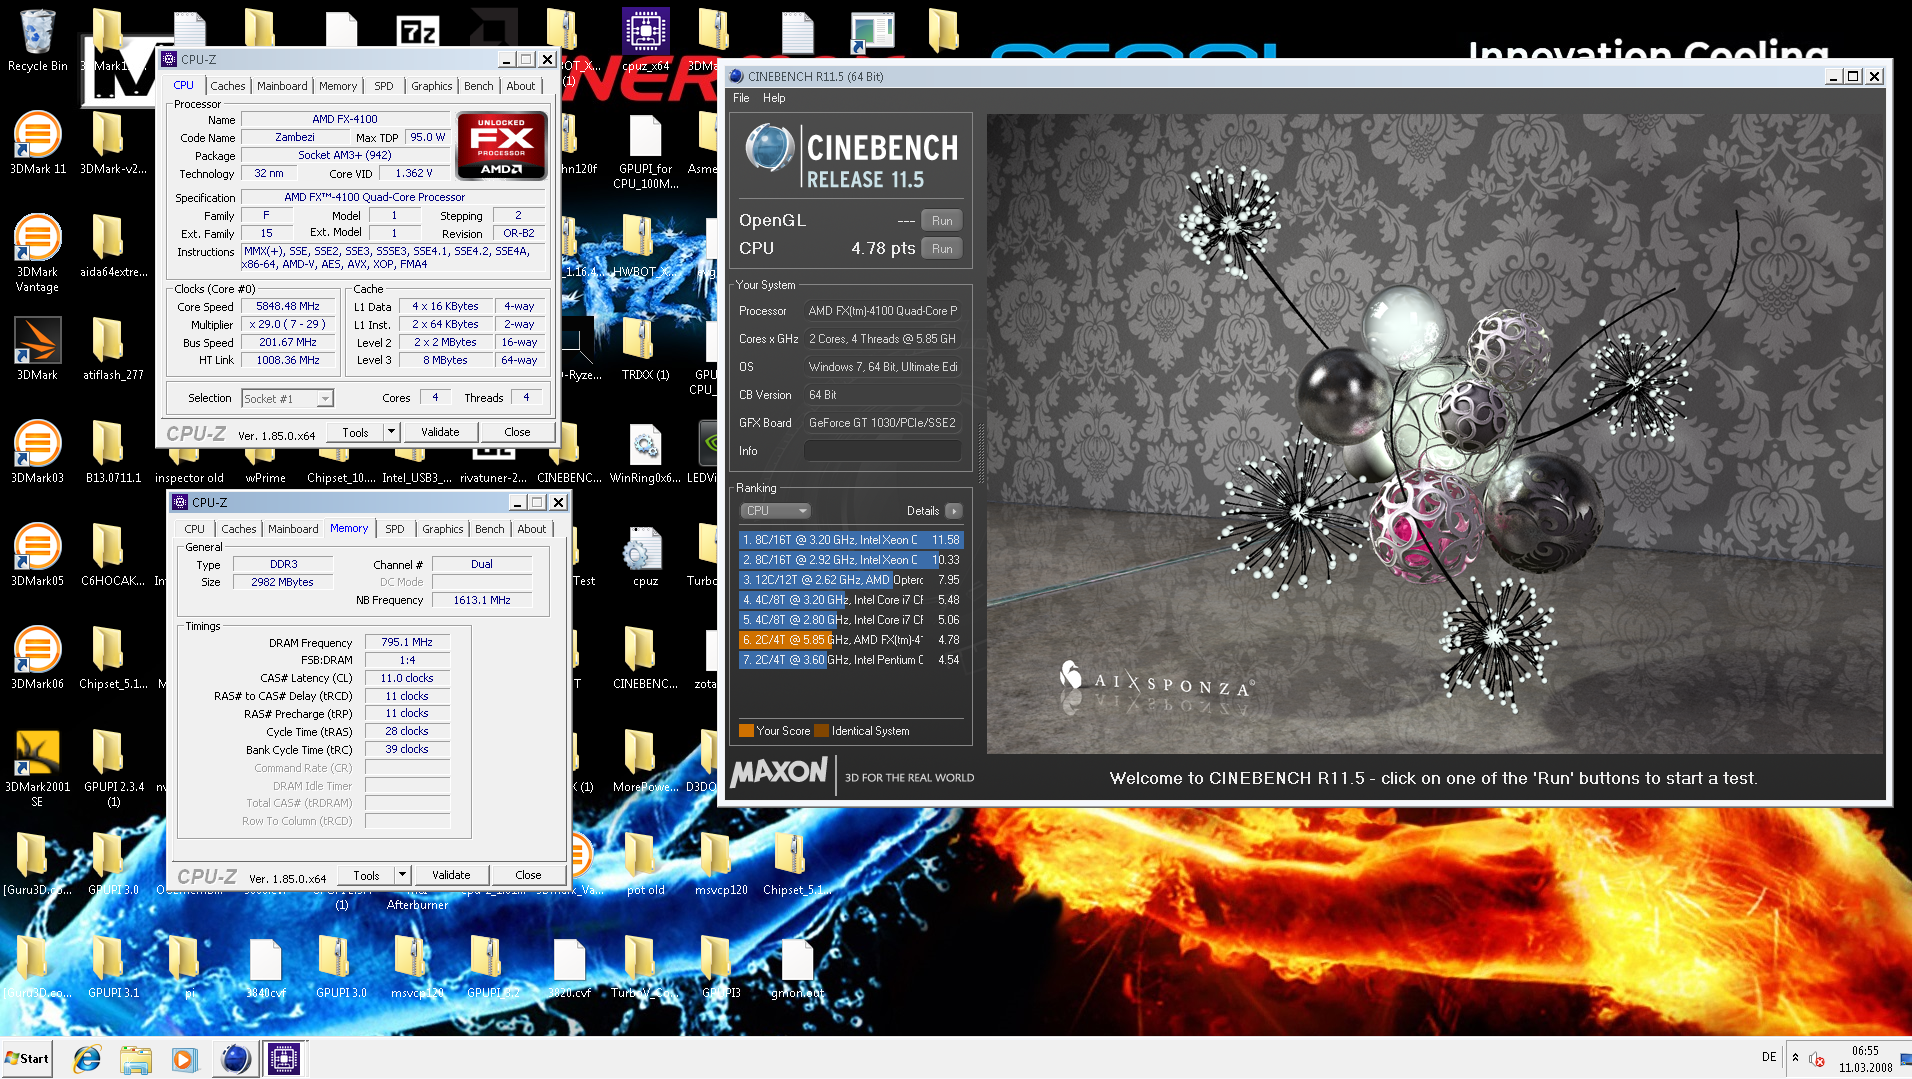Open Bench tab in CPU-Z memory window
The image size is (1912, 1079).
click(490, 529)
